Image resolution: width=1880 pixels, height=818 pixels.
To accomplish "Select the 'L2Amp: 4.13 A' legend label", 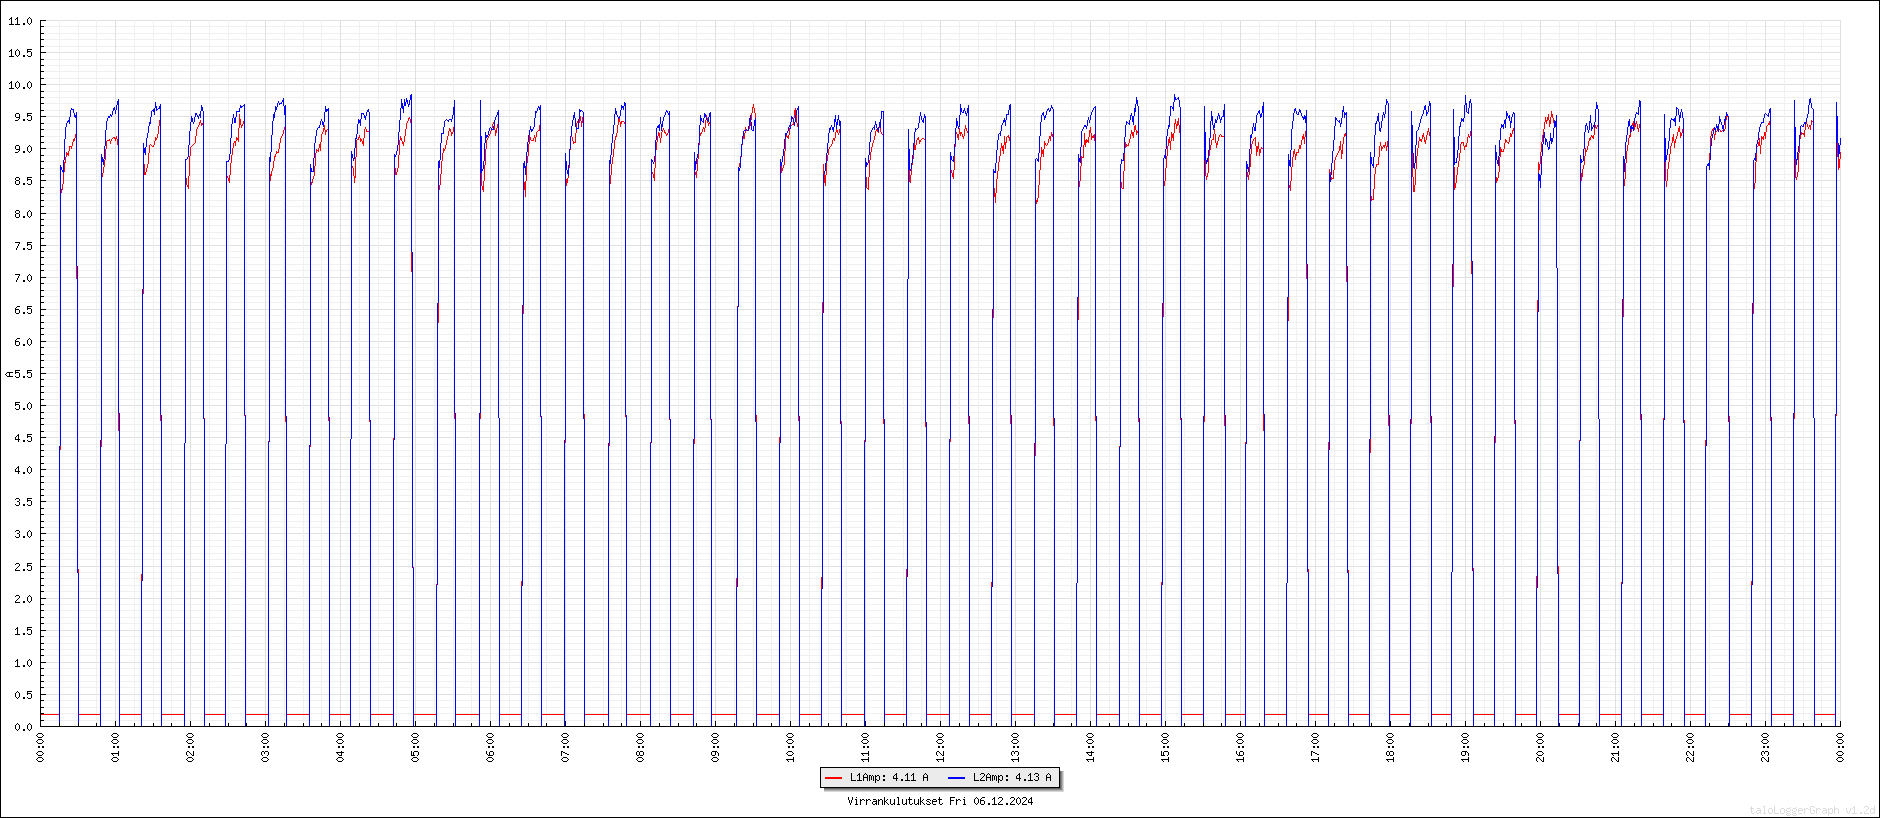I will click(x=1012, y=778).
